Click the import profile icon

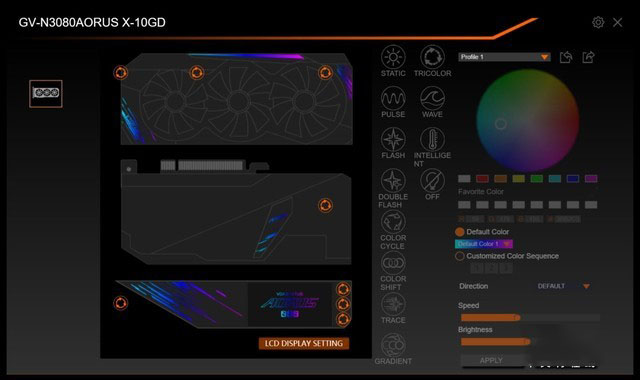coord(566,57)
